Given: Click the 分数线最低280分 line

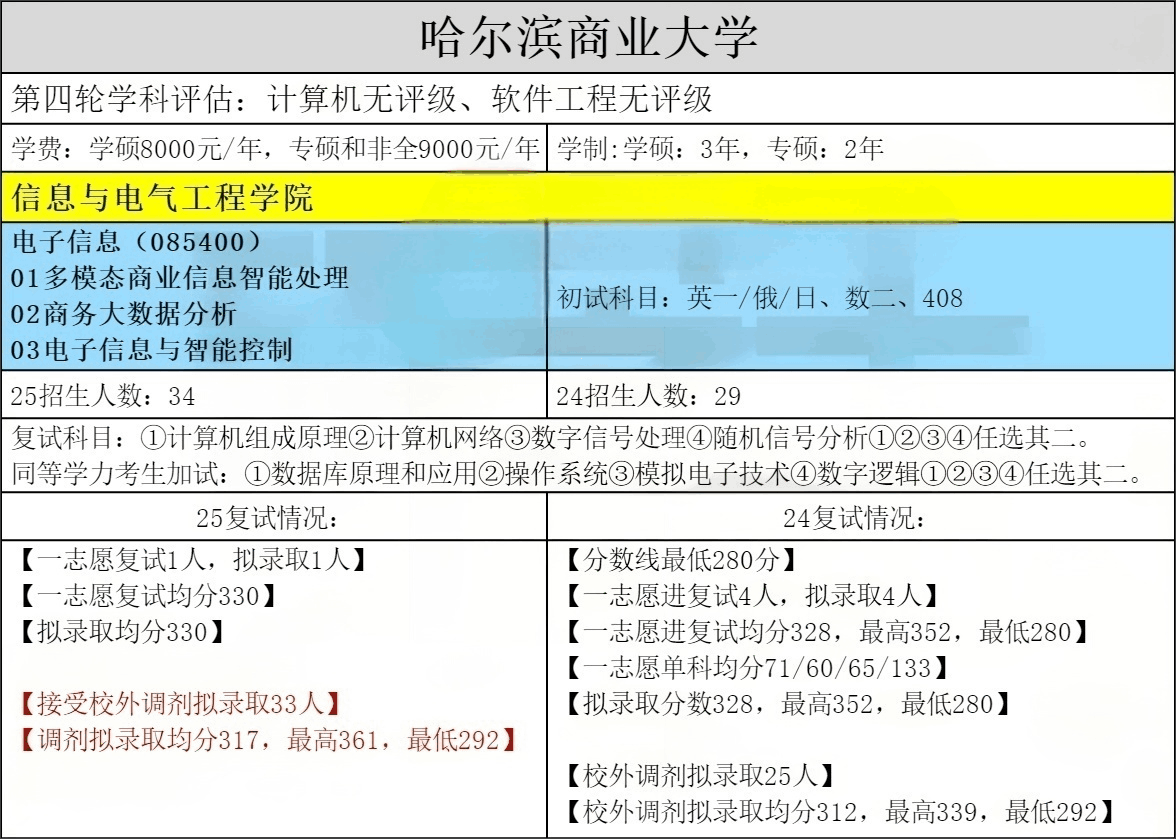Looking at the screenshot, I should click(680, 560).
